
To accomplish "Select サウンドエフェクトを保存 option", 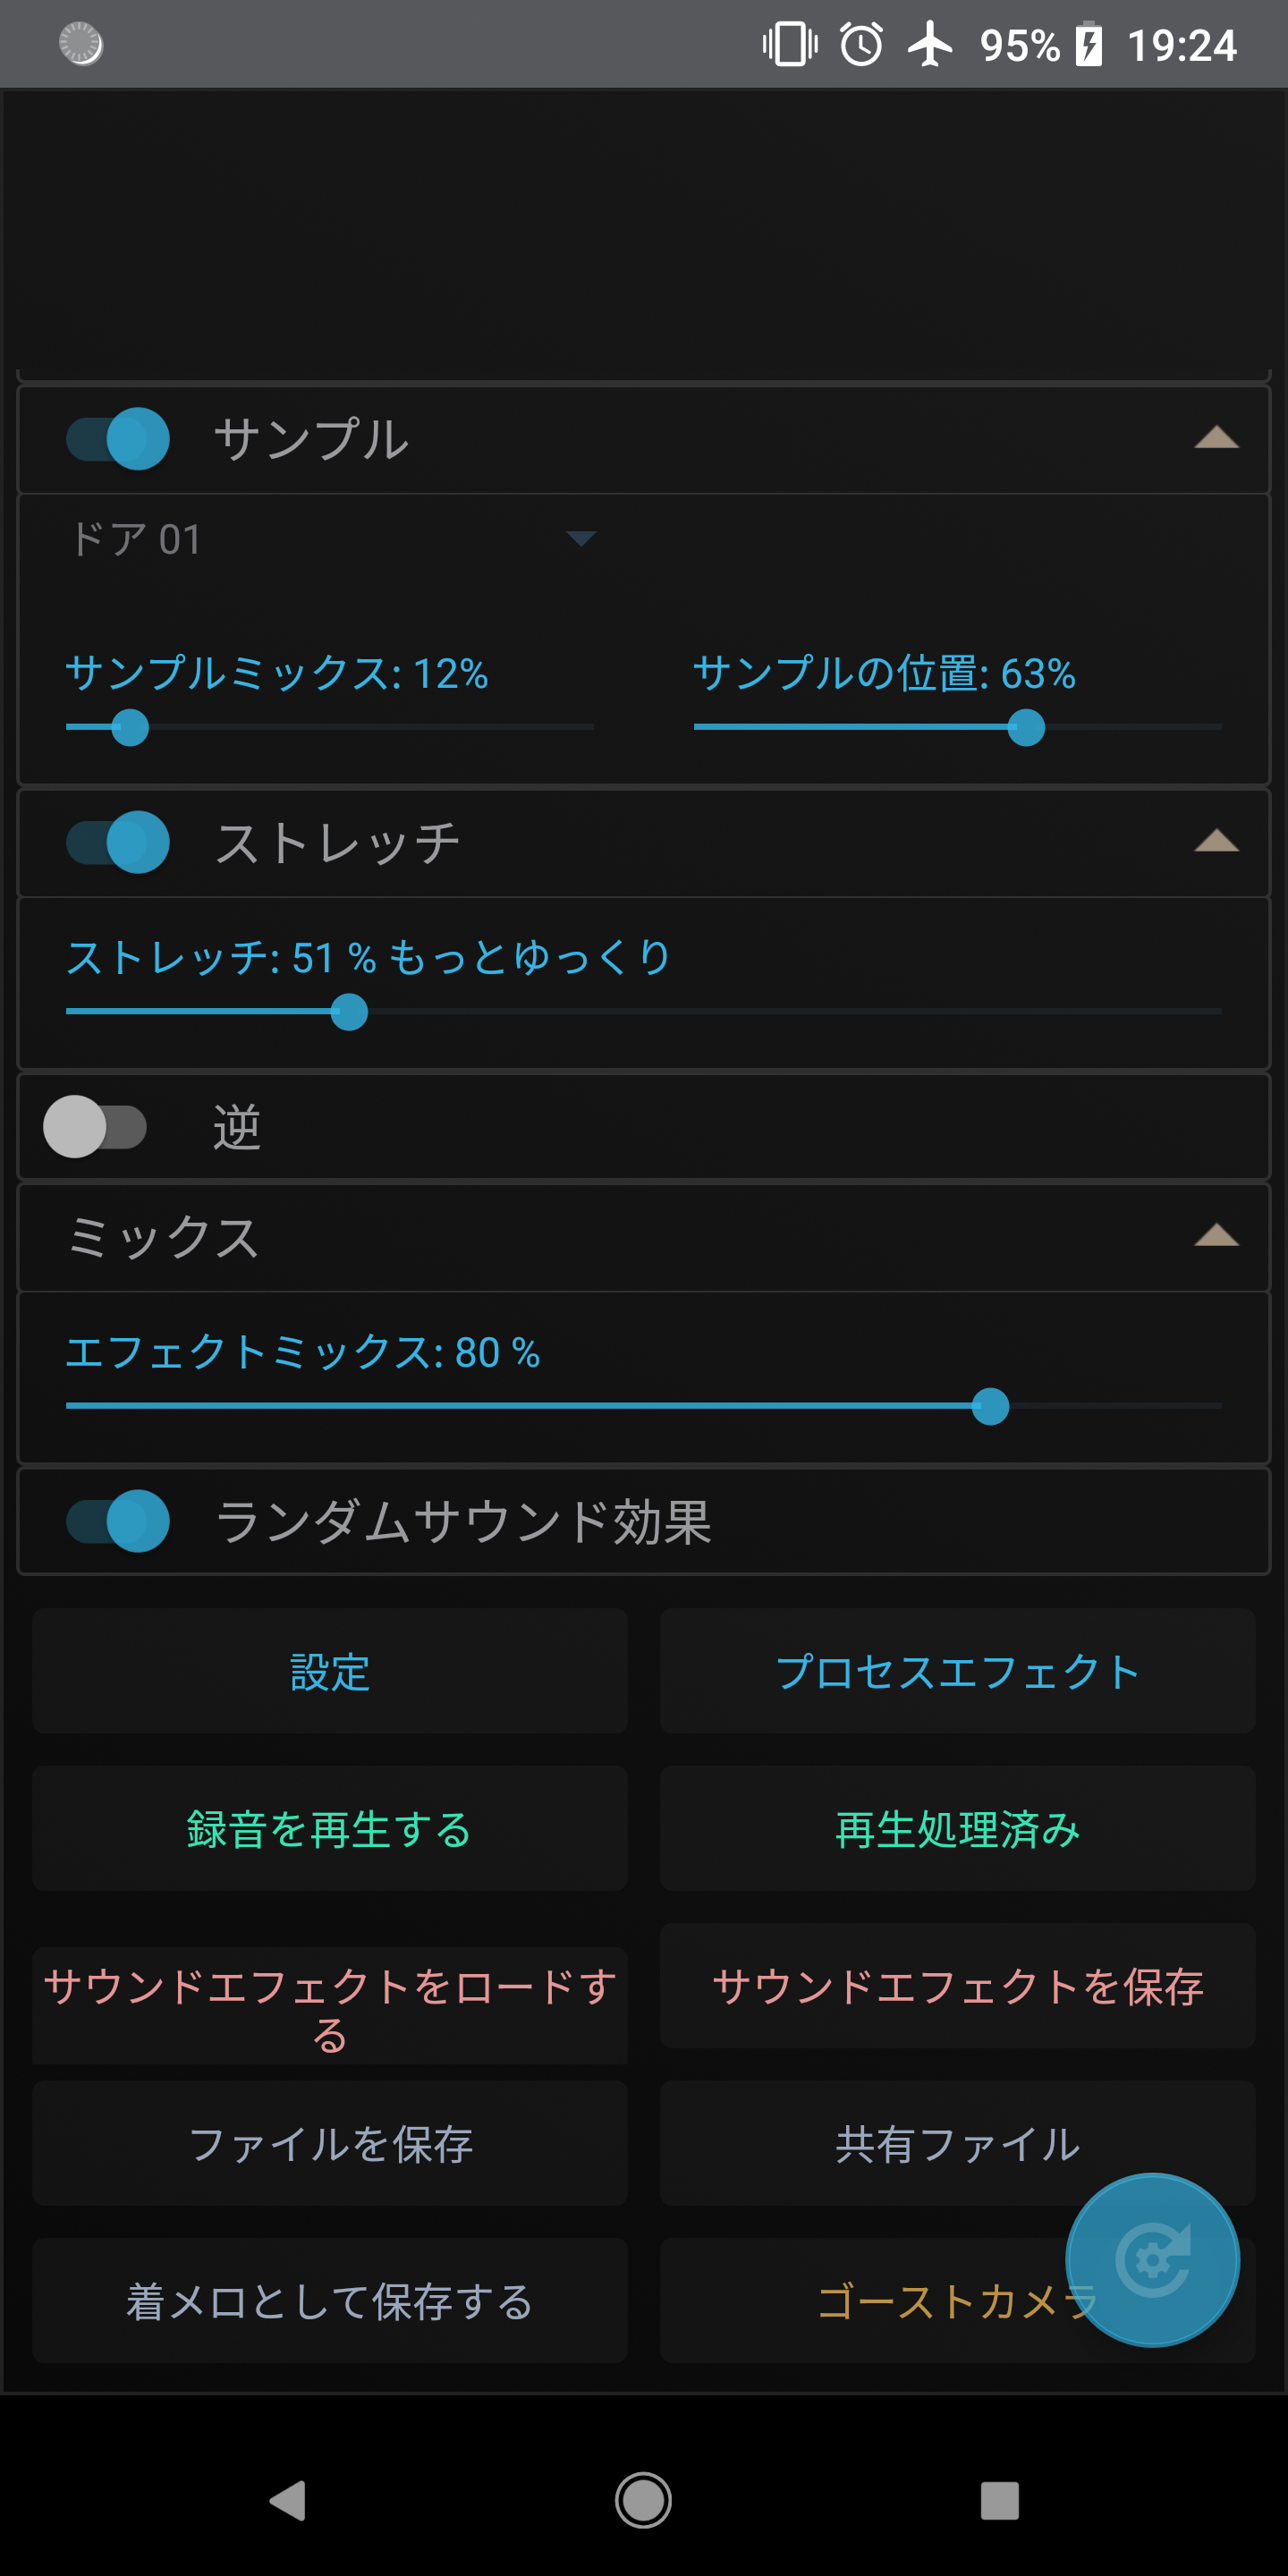I will pyautogui.click(x=957, y=1986).
